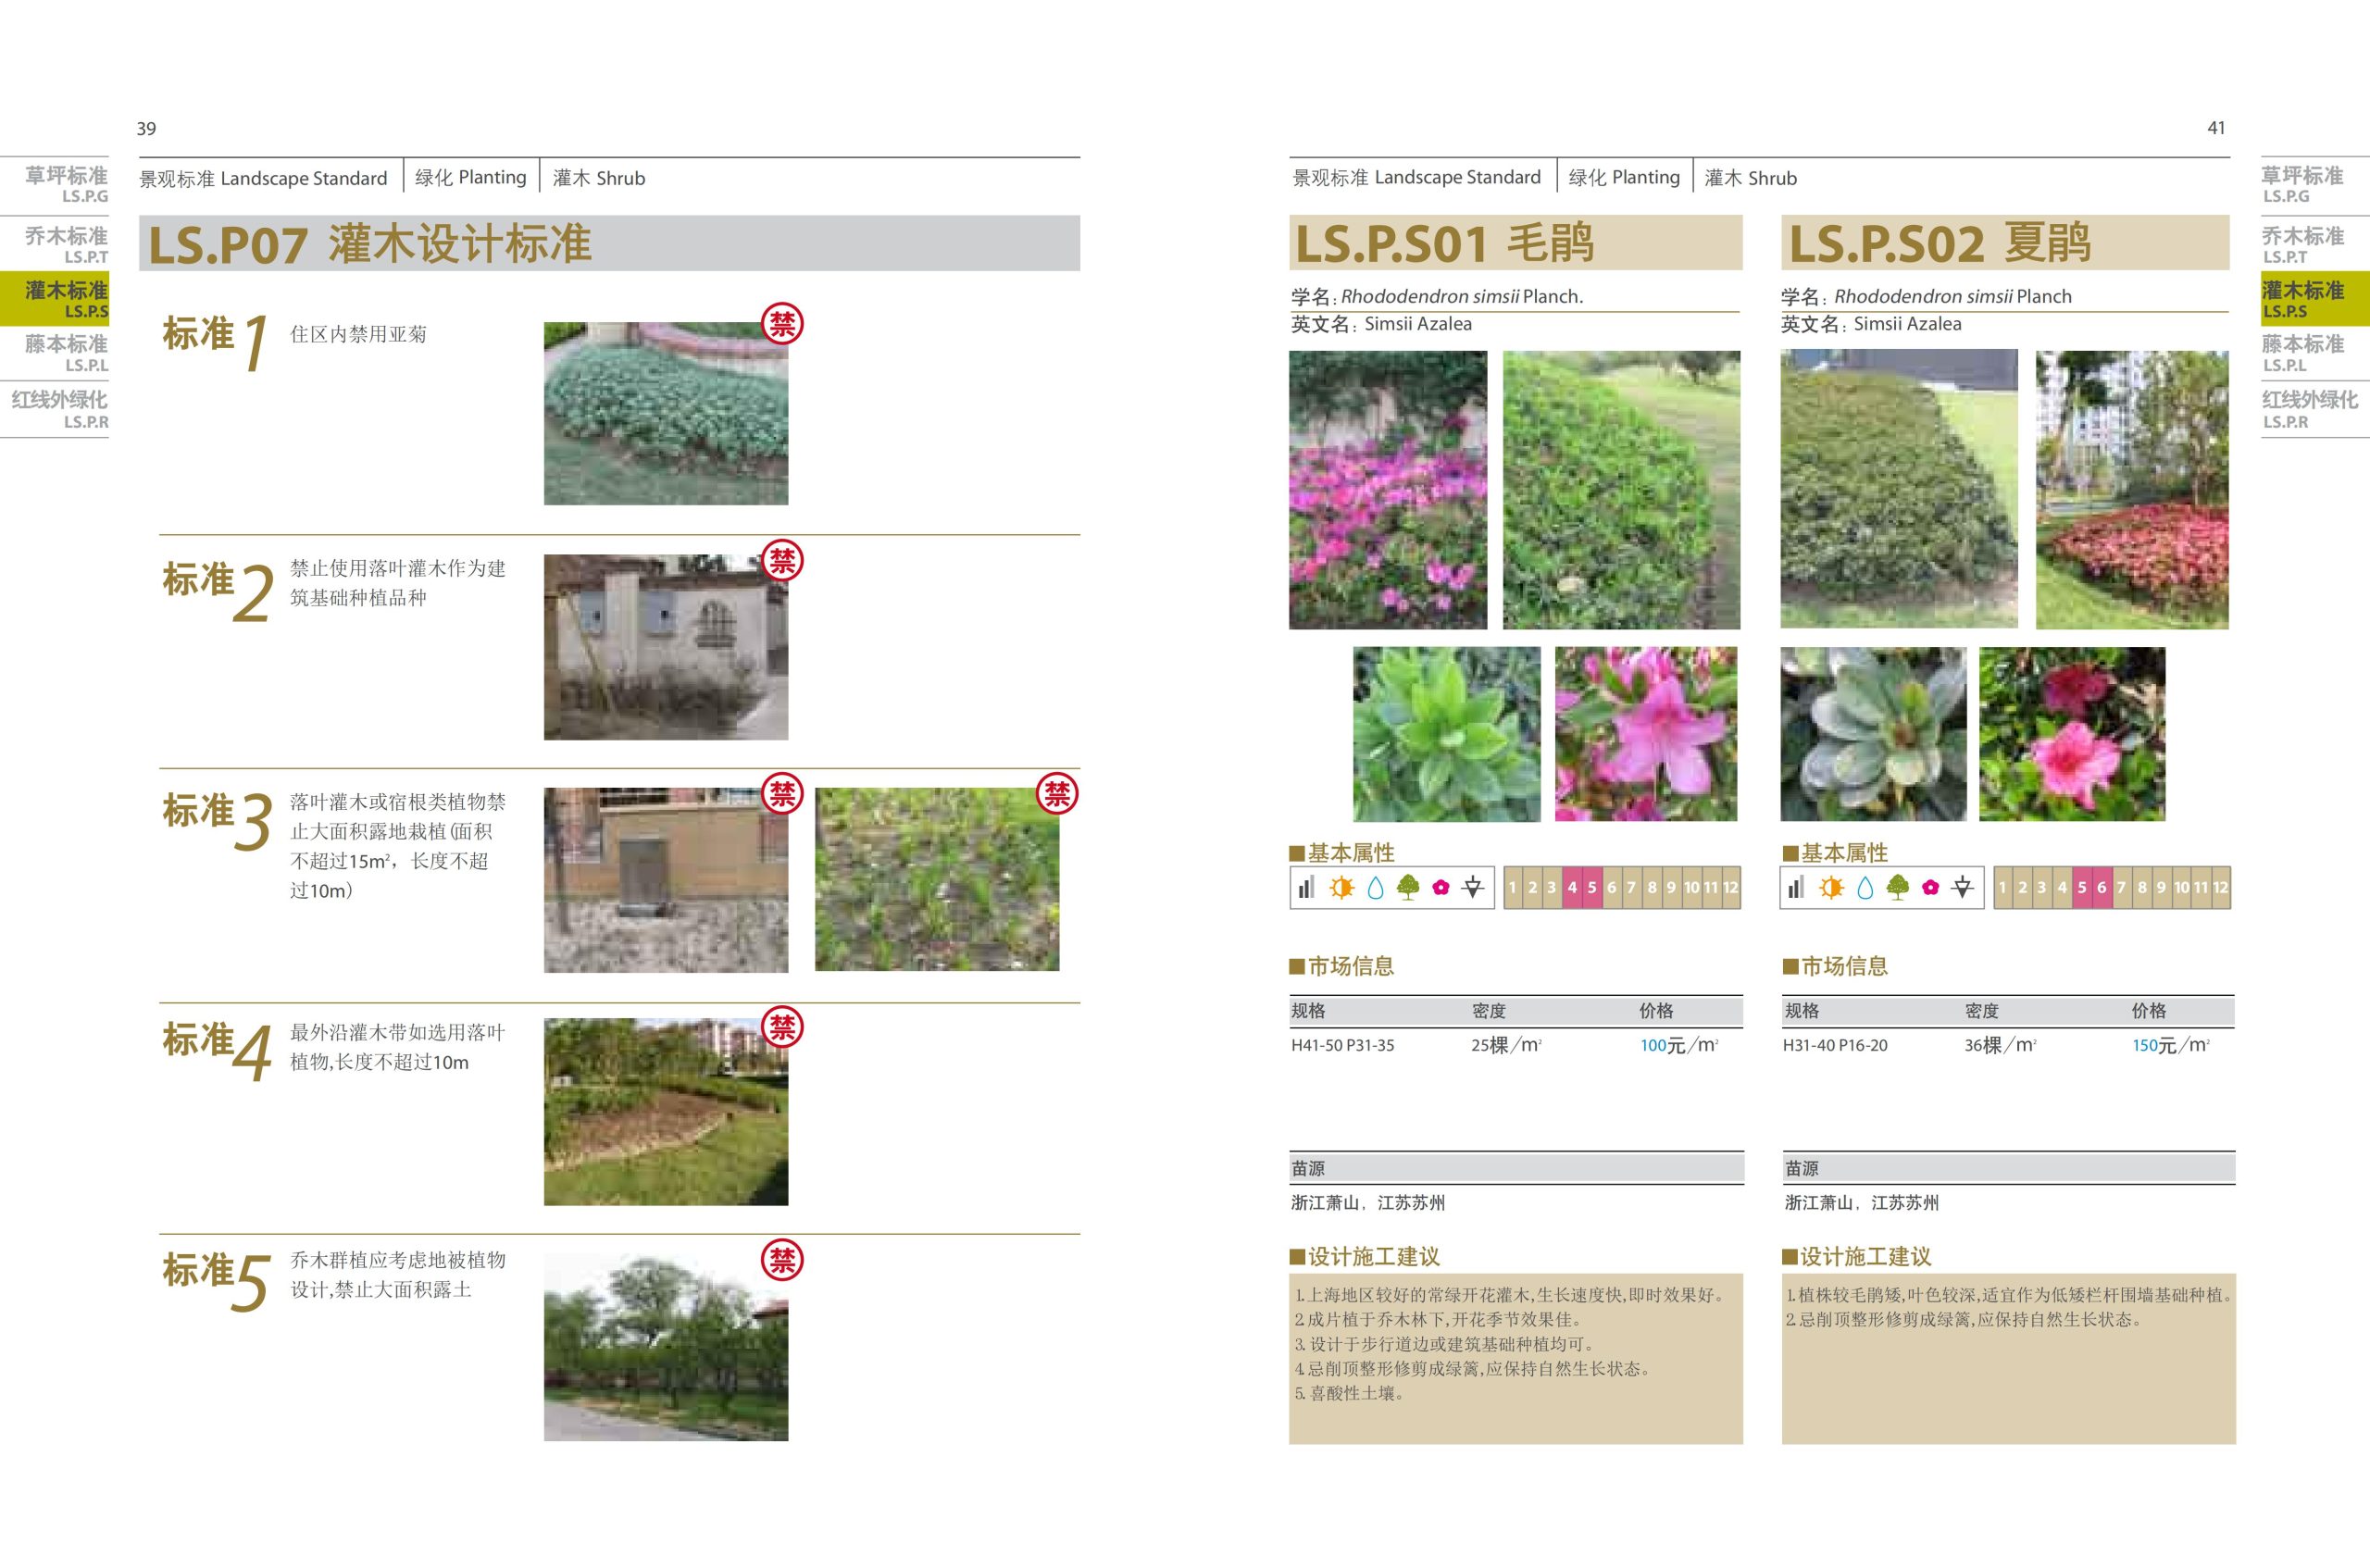The width and height of the screenshot is (2370, 1568).
Task: Open the 毛鹃 pink azalea close-up photo
Action: click(1645, 734)
